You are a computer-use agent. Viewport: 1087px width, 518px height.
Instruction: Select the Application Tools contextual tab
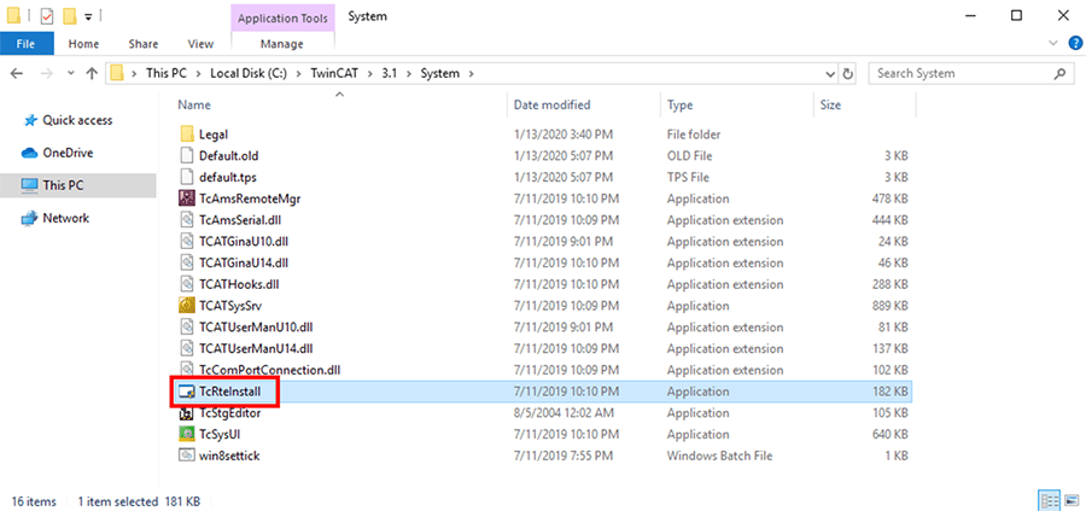(282, 18)
